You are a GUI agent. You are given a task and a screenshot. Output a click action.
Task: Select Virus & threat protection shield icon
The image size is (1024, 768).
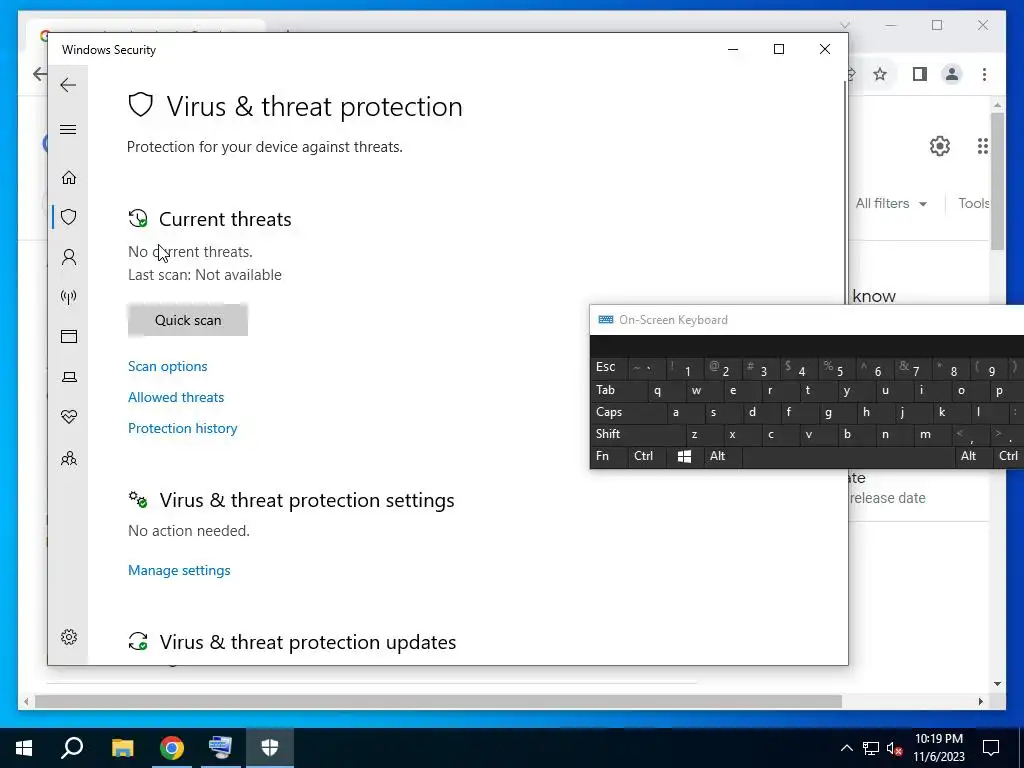pos(69,217)
